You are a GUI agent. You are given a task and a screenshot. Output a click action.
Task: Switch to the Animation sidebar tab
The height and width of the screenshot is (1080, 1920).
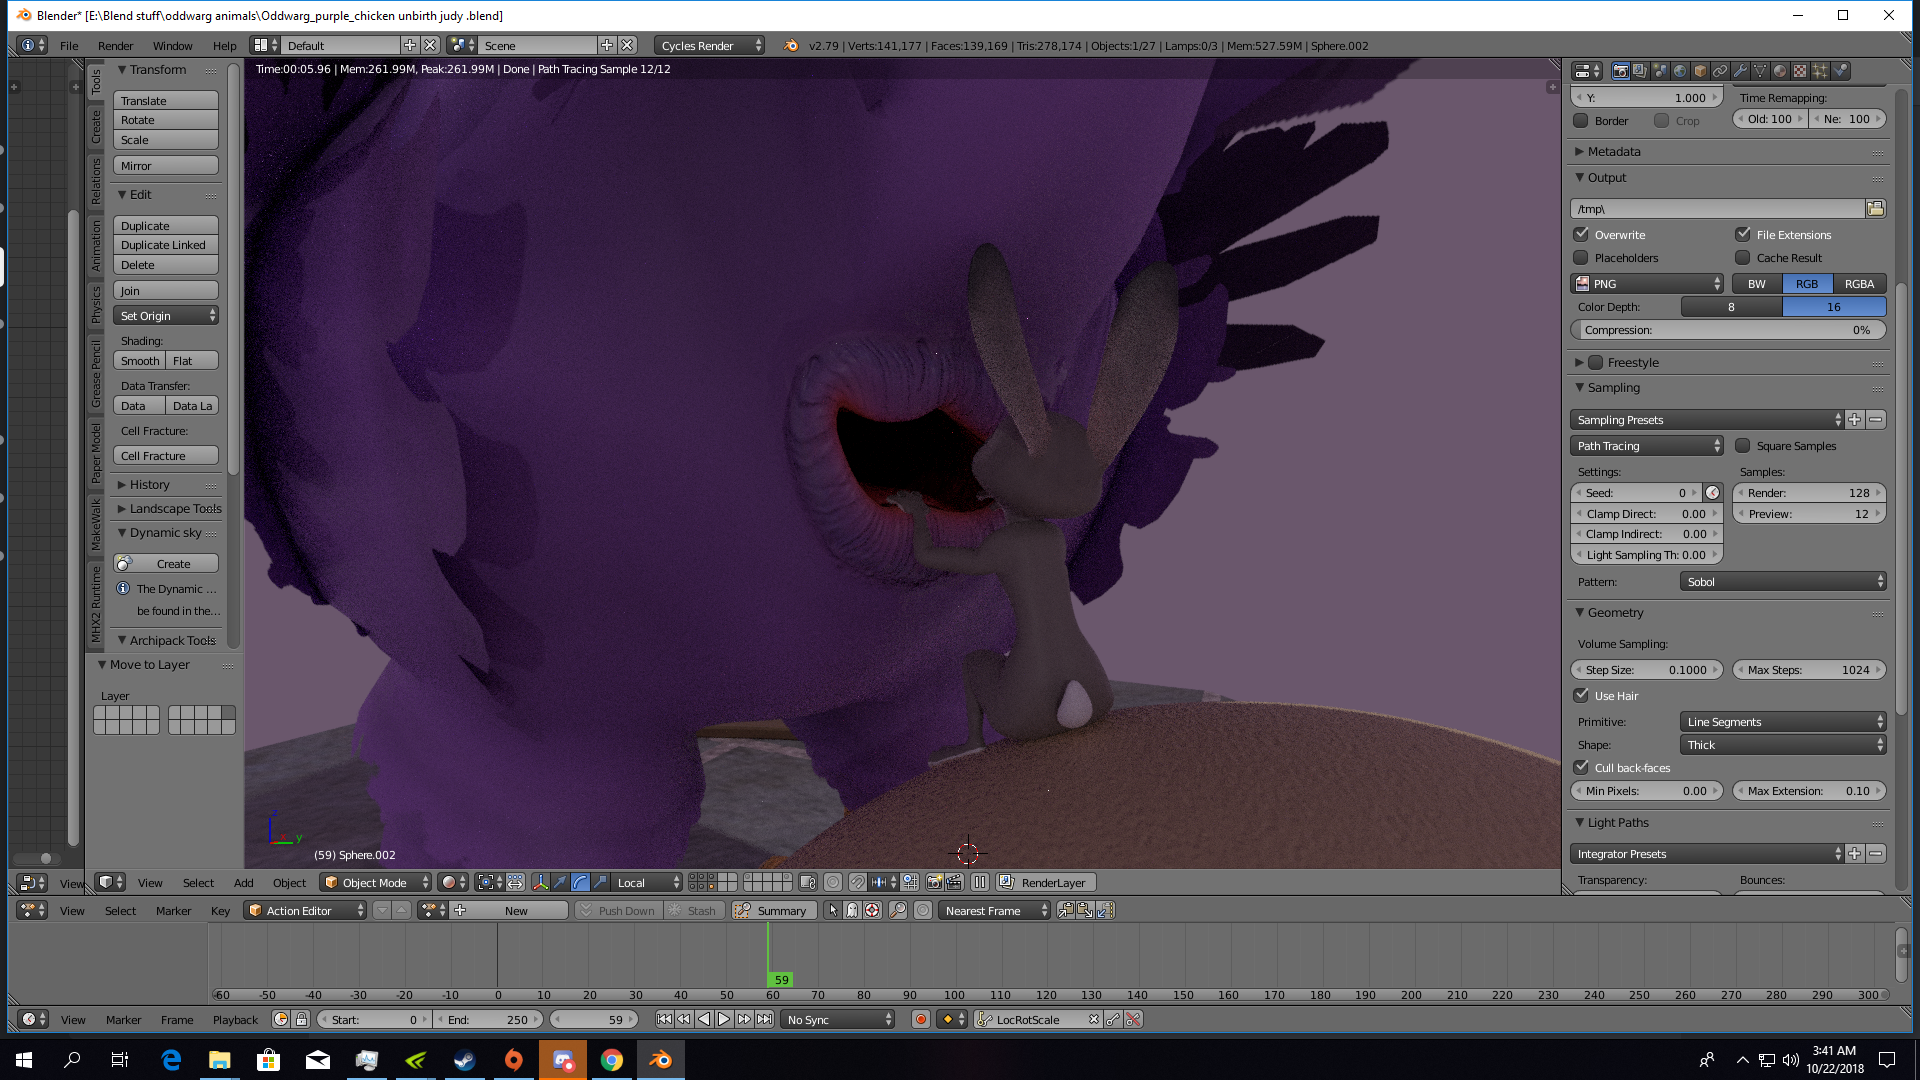[x=96, y=245]
